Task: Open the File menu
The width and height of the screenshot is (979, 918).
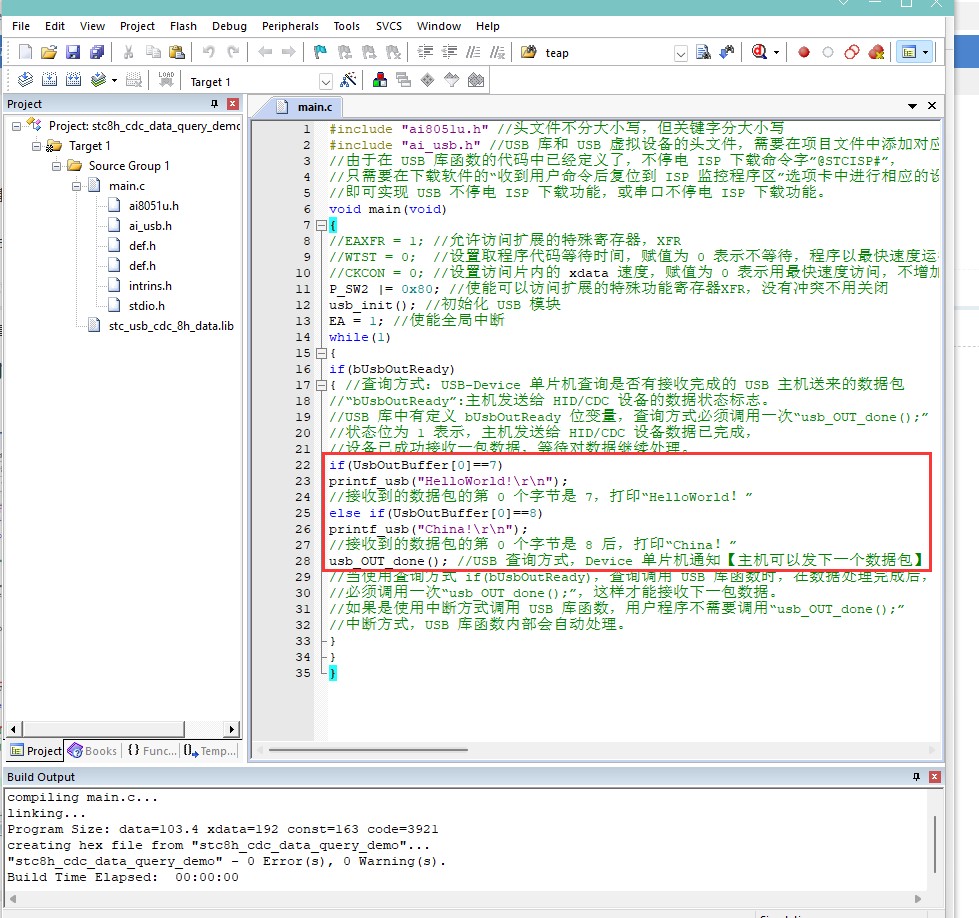Action: pyautogui.click(x=21, y=26)
